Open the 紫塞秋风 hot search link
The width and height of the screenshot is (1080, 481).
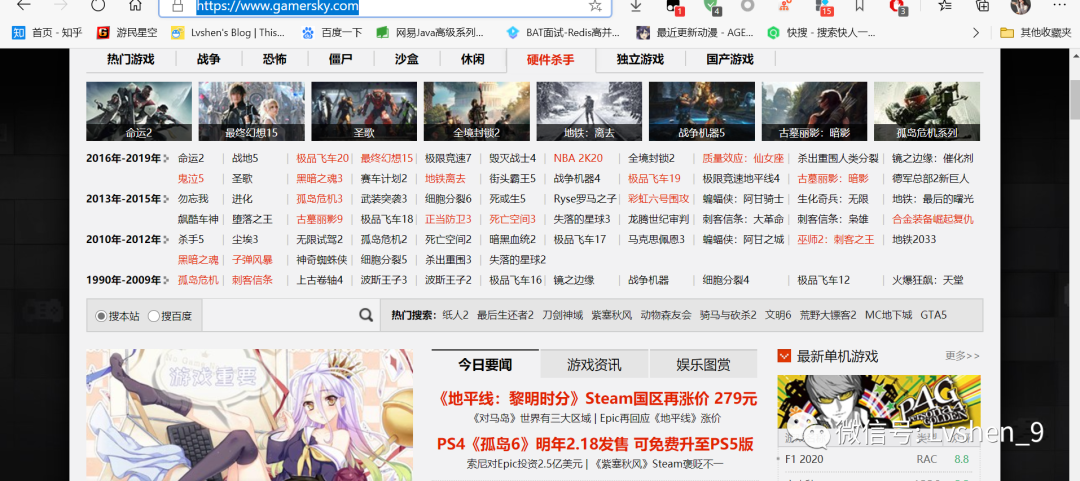point(612,316)
